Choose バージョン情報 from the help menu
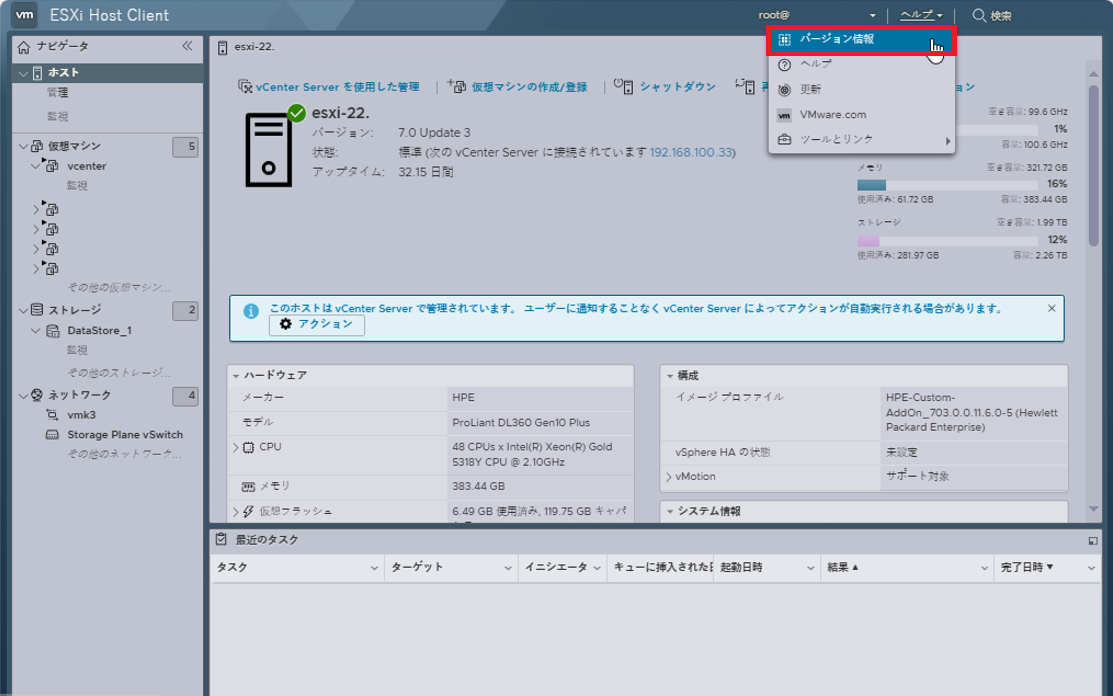1113x696 pixels. pos(862,40)
